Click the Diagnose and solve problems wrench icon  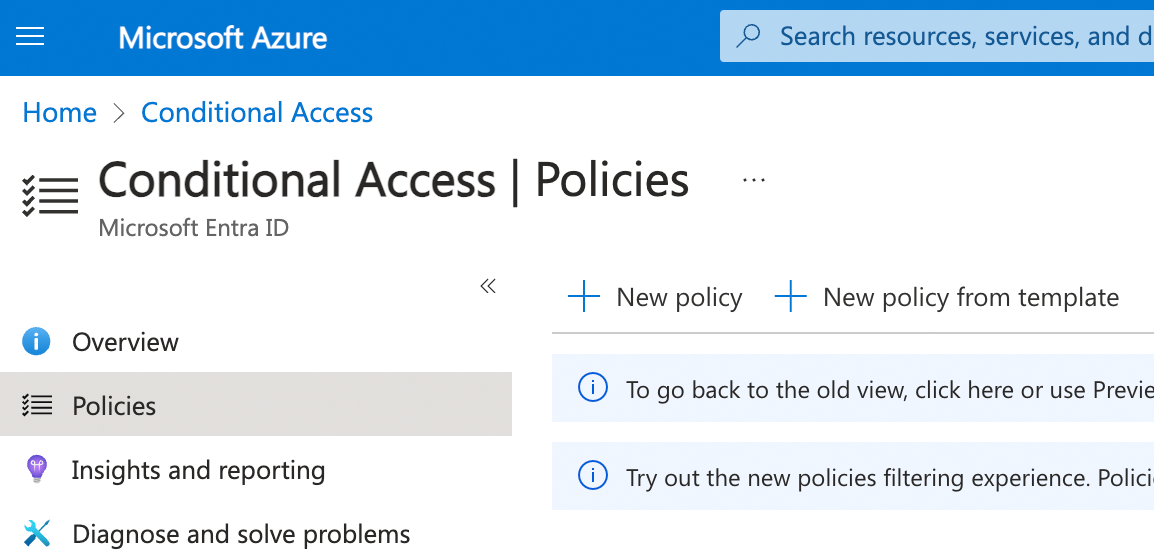[36, 533]
